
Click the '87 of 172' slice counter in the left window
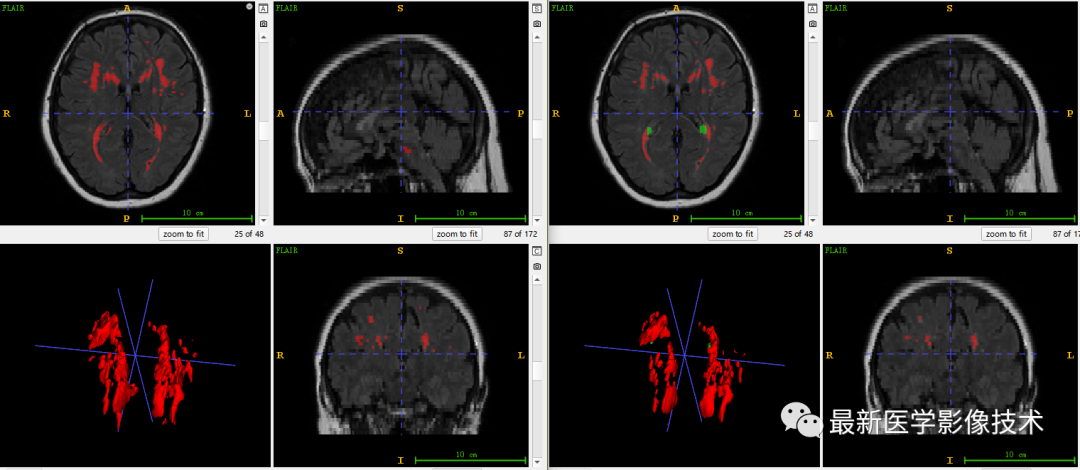click(x=520, y=234)
